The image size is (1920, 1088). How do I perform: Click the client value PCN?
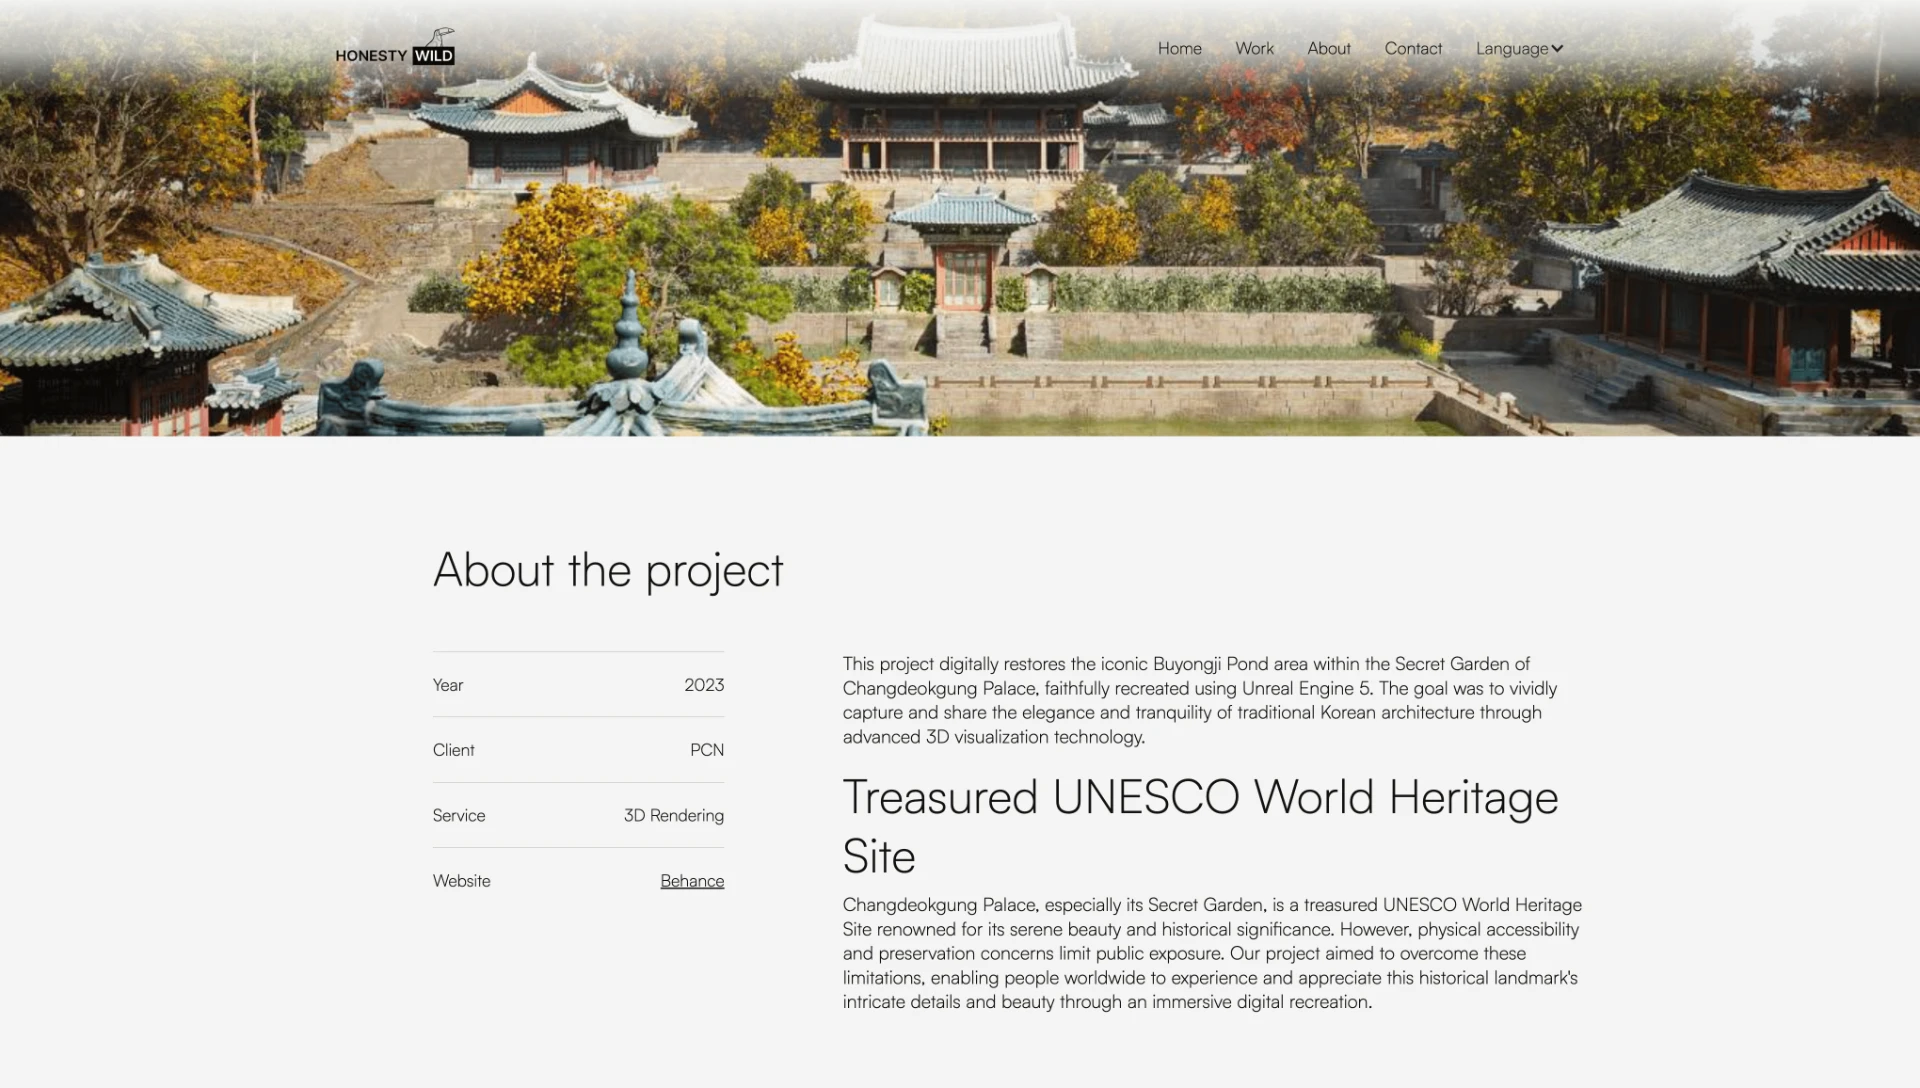[707, 750]
